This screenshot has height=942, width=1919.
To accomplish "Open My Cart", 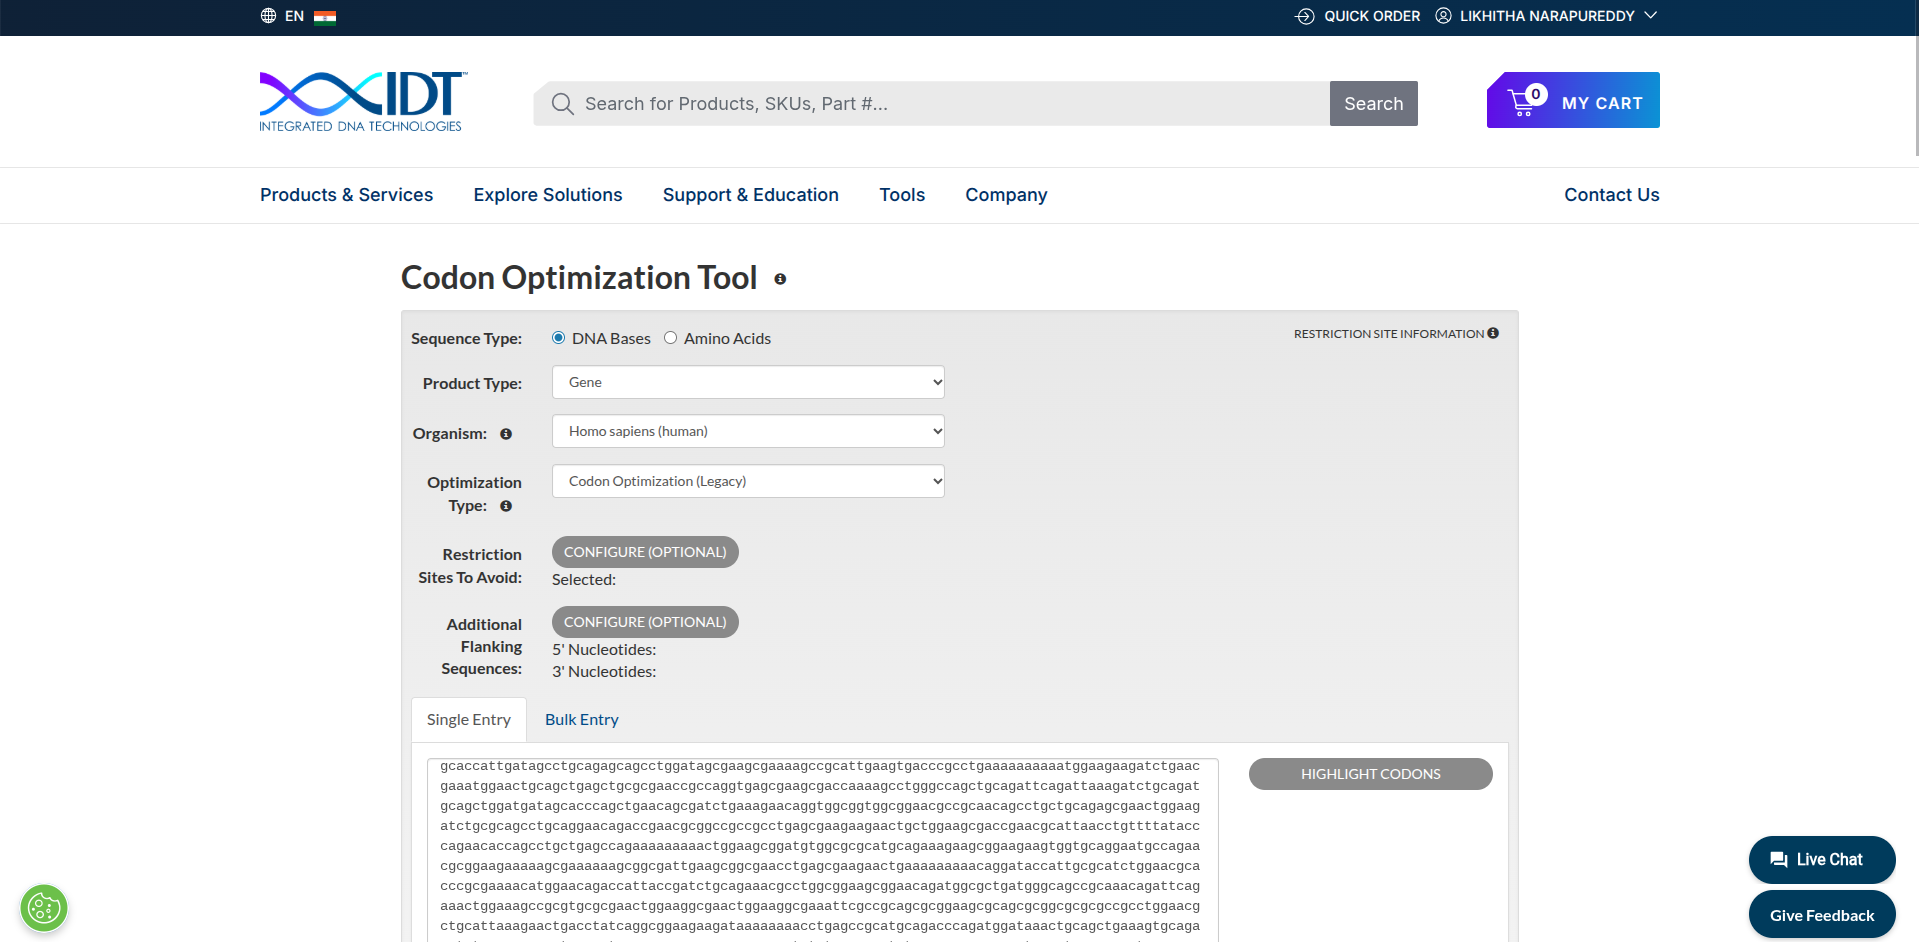I will point(1572,100).
